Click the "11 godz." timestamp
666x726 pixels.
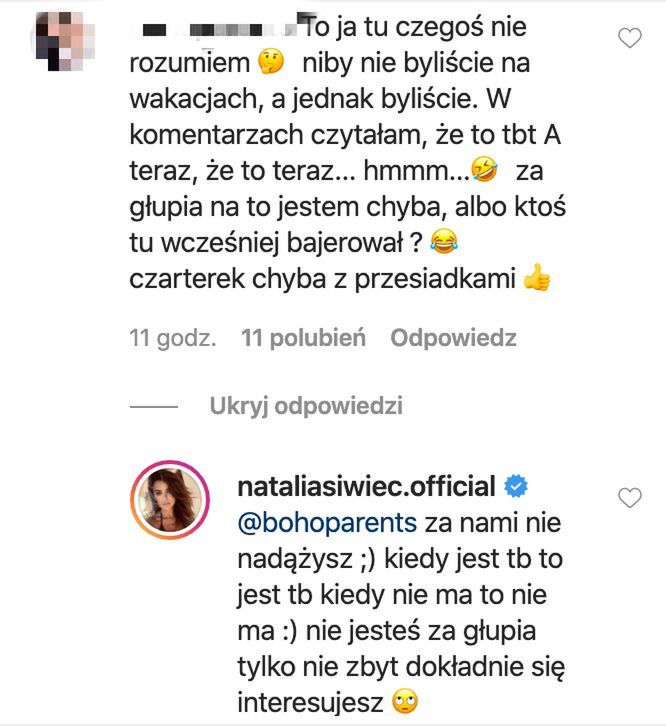coord(173,339)
